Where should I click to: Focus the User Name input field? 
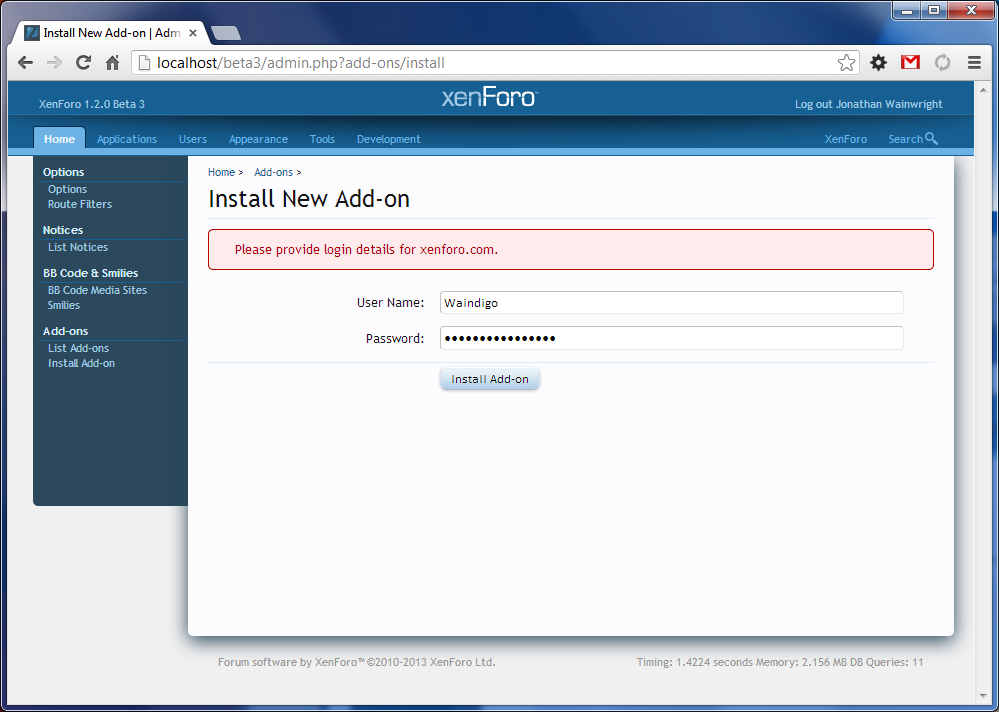click(x=672, y=303)
